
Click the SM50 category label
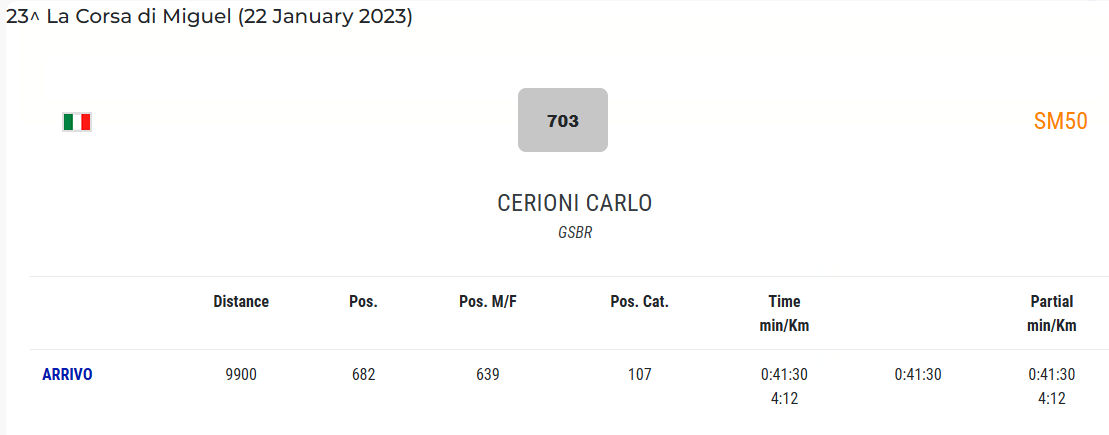tap(1060, 121)
